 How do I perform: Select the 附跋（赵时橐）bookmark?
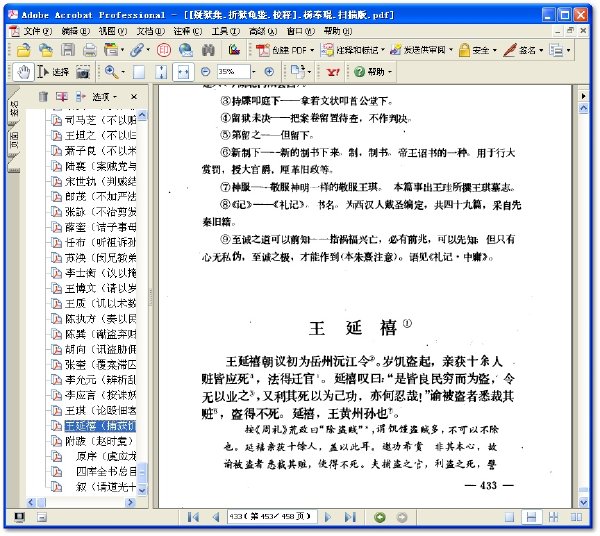point(98,441)
